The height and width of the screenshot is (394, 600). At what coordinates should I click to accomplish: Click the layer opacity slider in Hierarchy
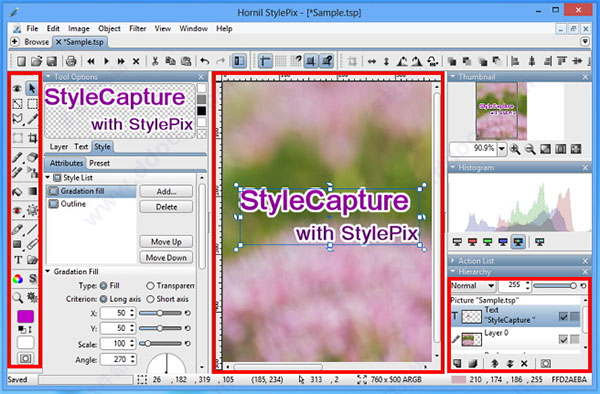click(x=555, y=286)
